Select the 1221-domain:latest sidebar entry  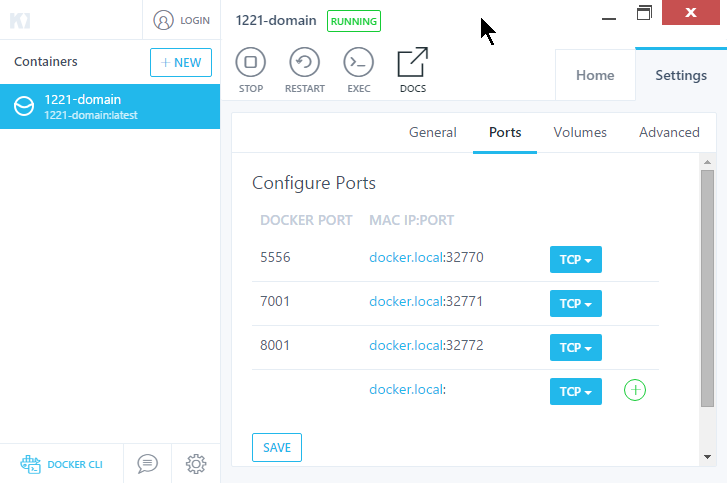tap(110, 107)
